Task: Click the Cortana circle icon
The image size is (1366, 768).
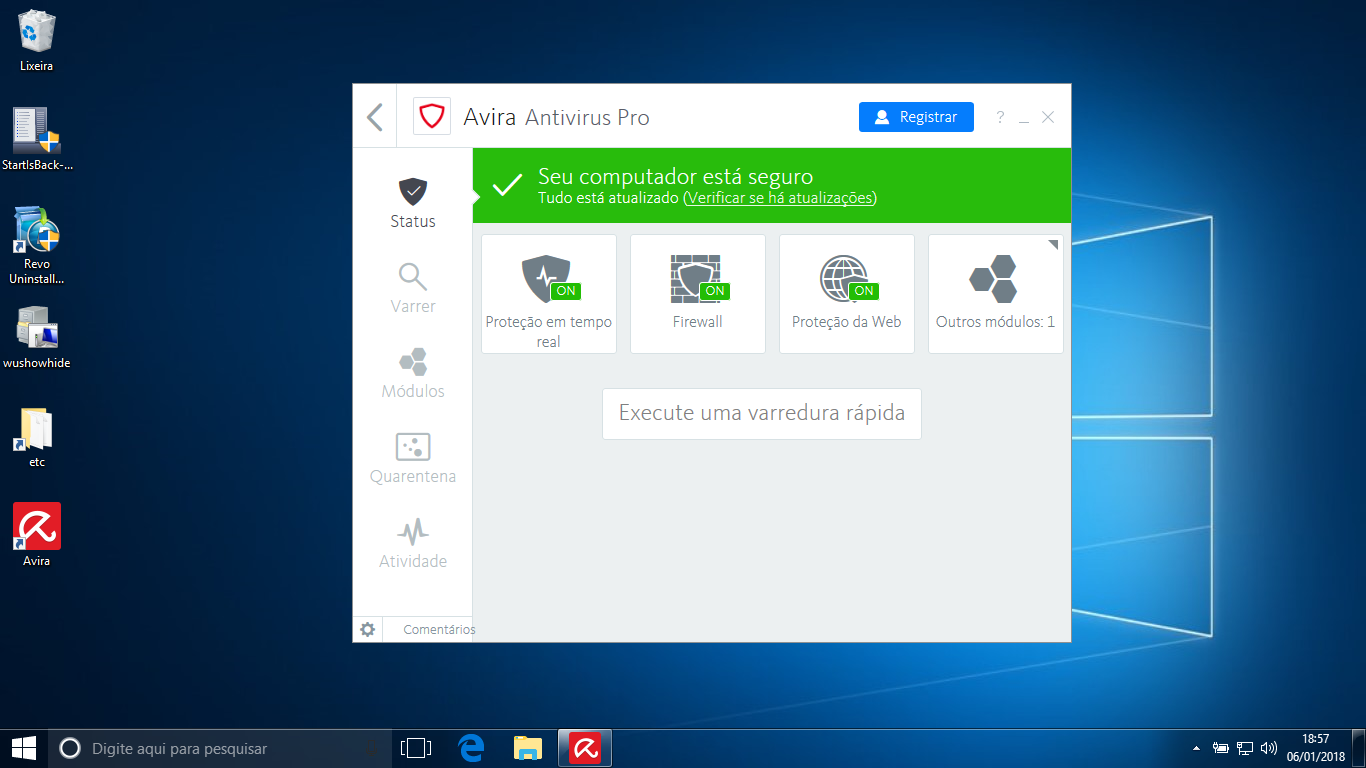Action: (x=70, y=748)
